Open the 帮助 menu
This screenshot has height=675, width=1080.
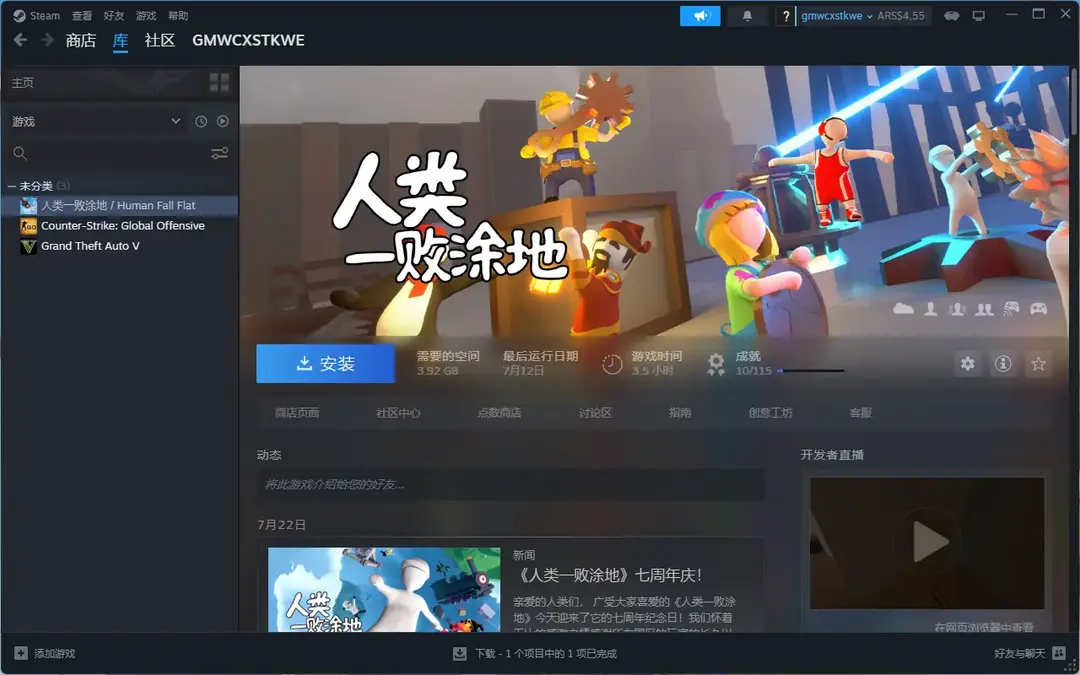coord(178,16)
